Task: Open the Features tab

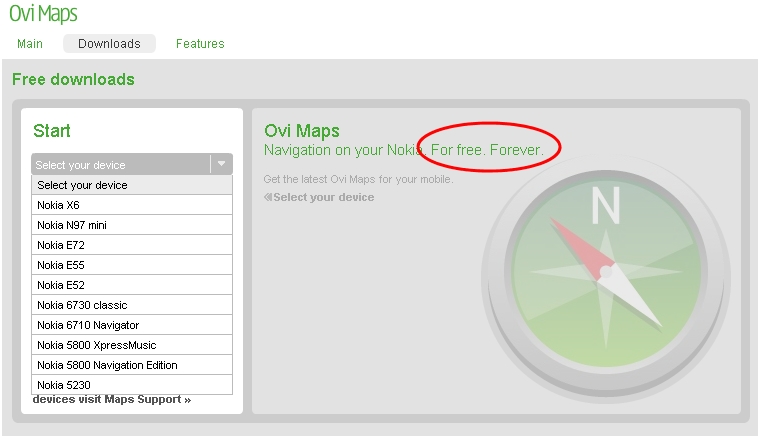Action: coord(200,44)
